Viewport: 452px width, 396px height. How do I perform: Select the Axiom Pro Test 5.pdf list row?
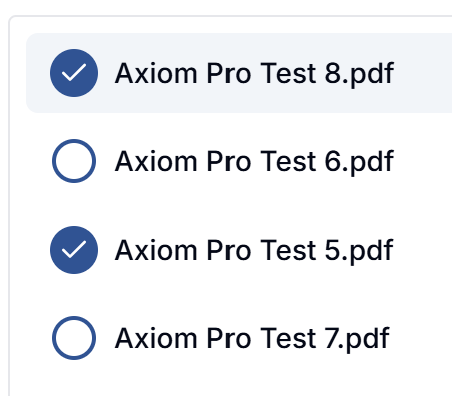pyautogui.click(x=239, y=250)
